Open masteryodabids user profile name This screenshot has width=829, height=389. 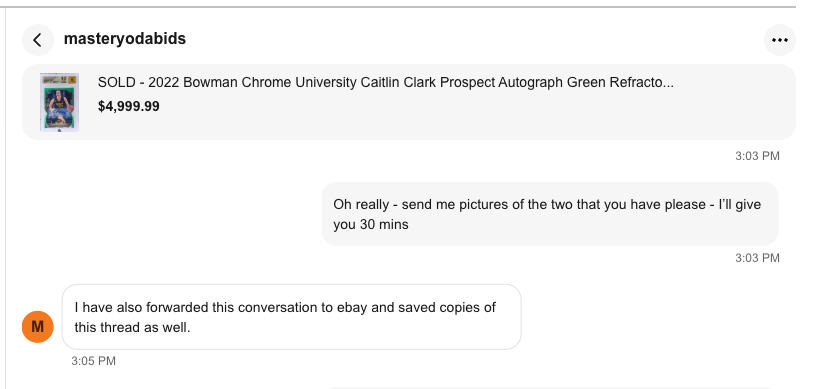pyautogui.click(x=125, y=39)
